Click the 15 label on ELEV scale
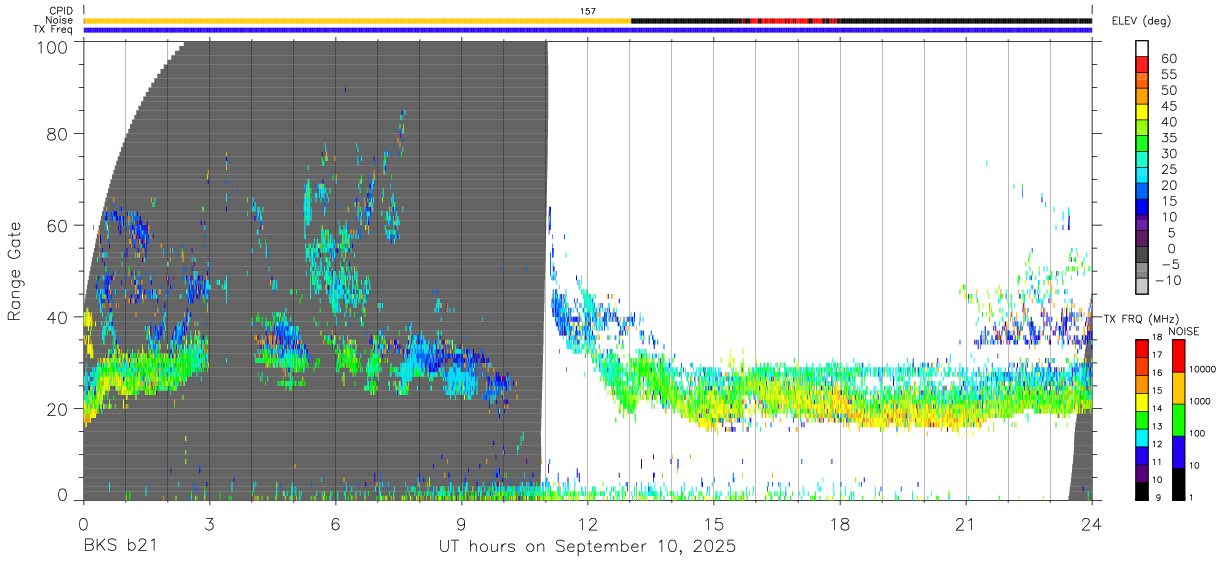Image resolution: width=1228 pixels, height=567 pixels. click(x=1169, y=201)
